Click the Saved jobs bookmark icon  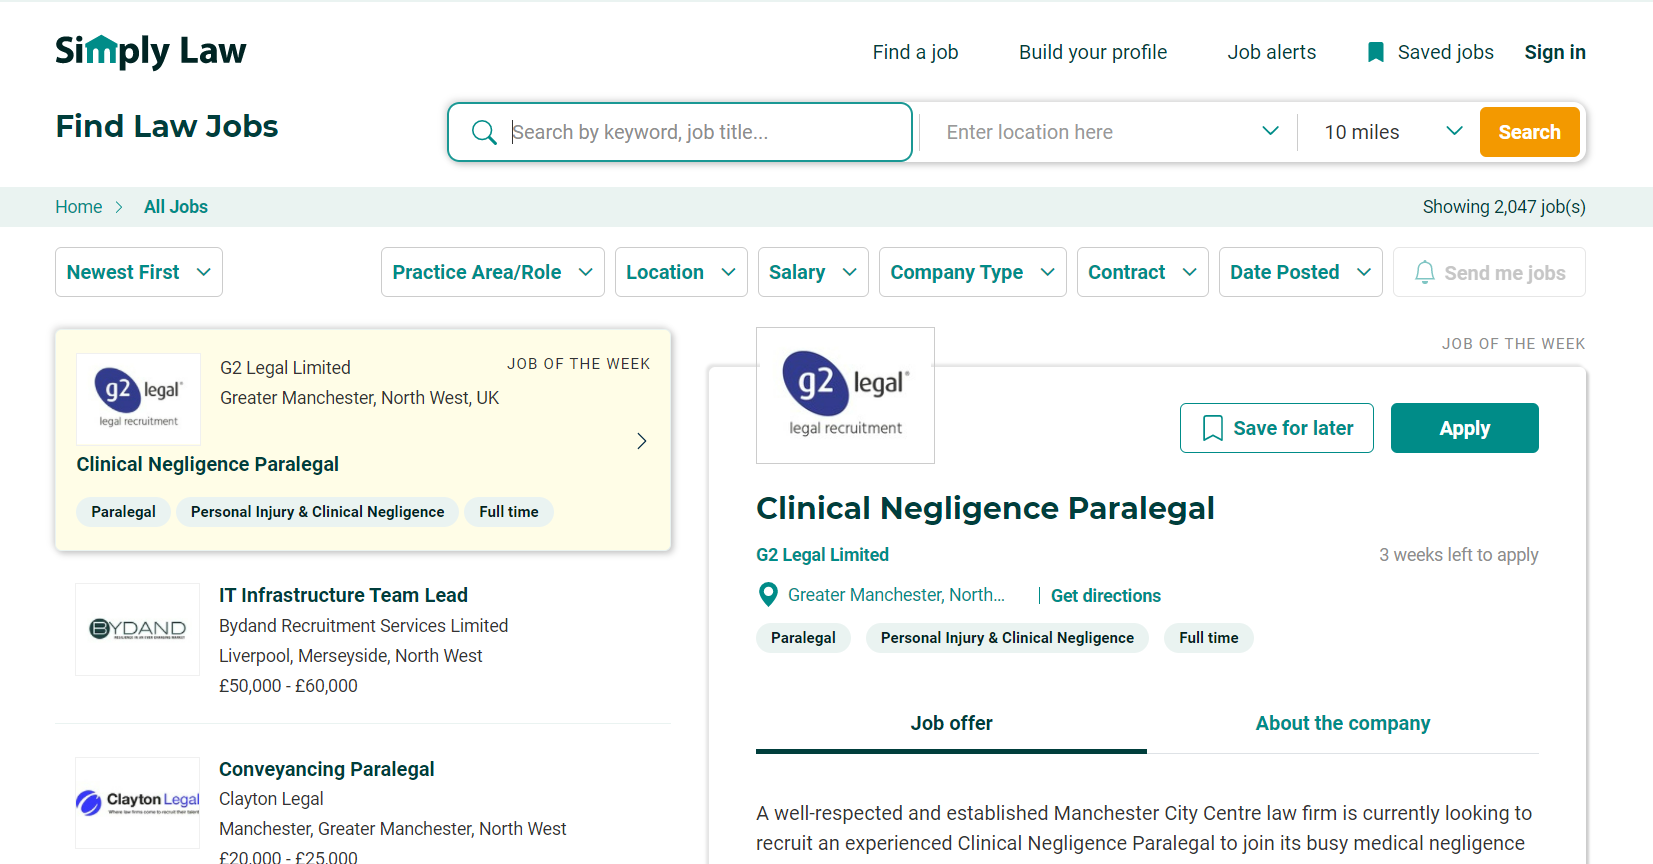[1376, 52]
